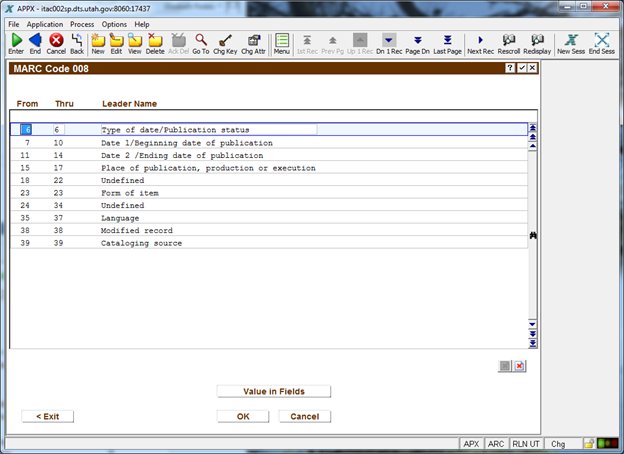Image resolution: width=624 pixels, height=454 pixels.
Task: Click the red X icon below list
Action: click(x=519, y=366)
